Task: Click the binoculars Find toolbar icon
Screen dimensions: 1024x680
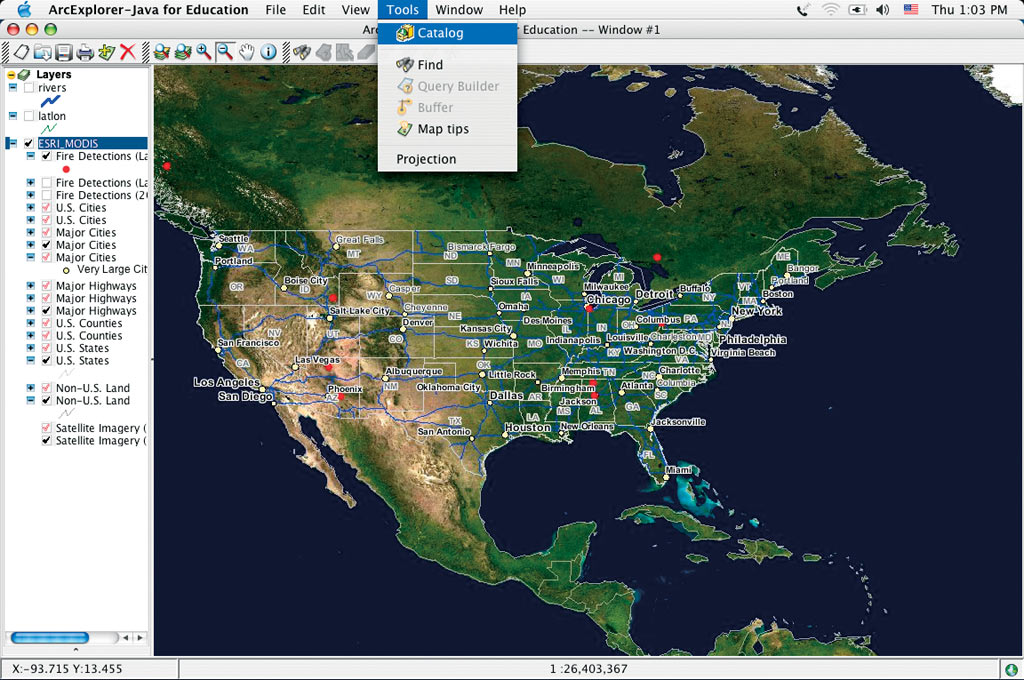Action: point(302,52)
